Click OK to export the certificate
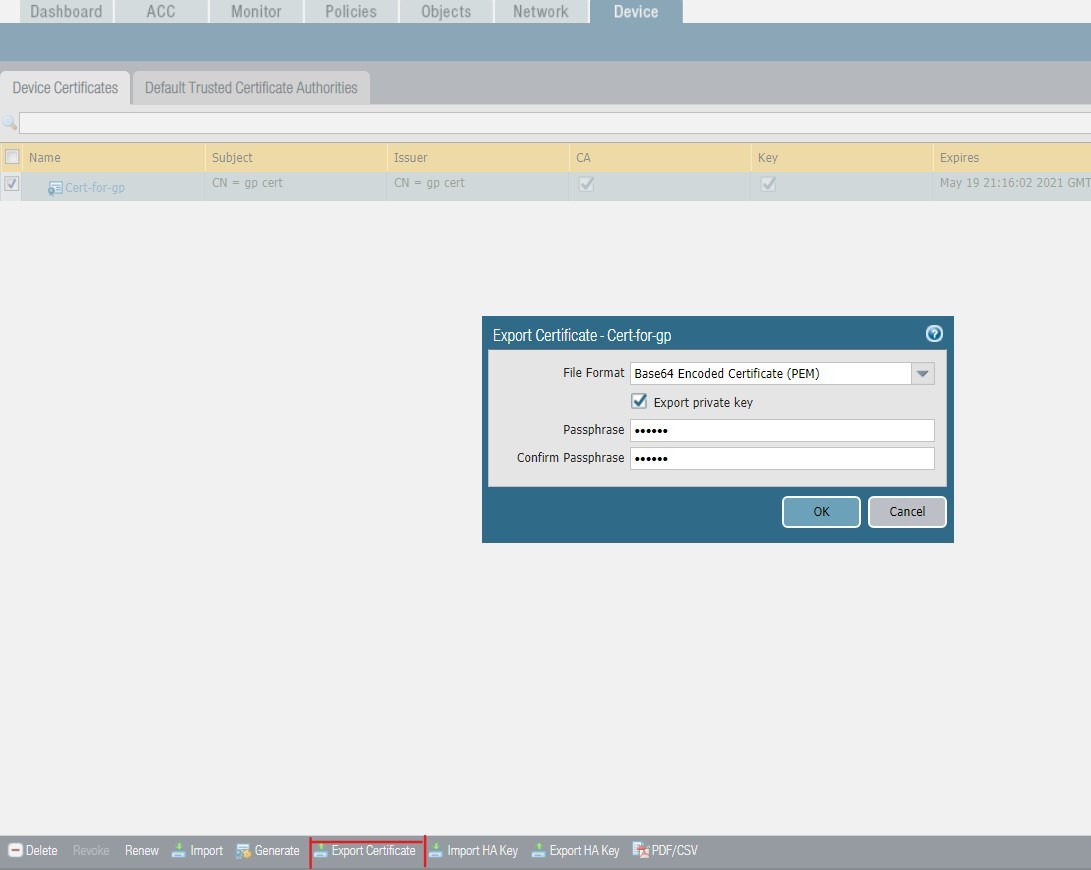1091x870 pixels. point(820,511)
